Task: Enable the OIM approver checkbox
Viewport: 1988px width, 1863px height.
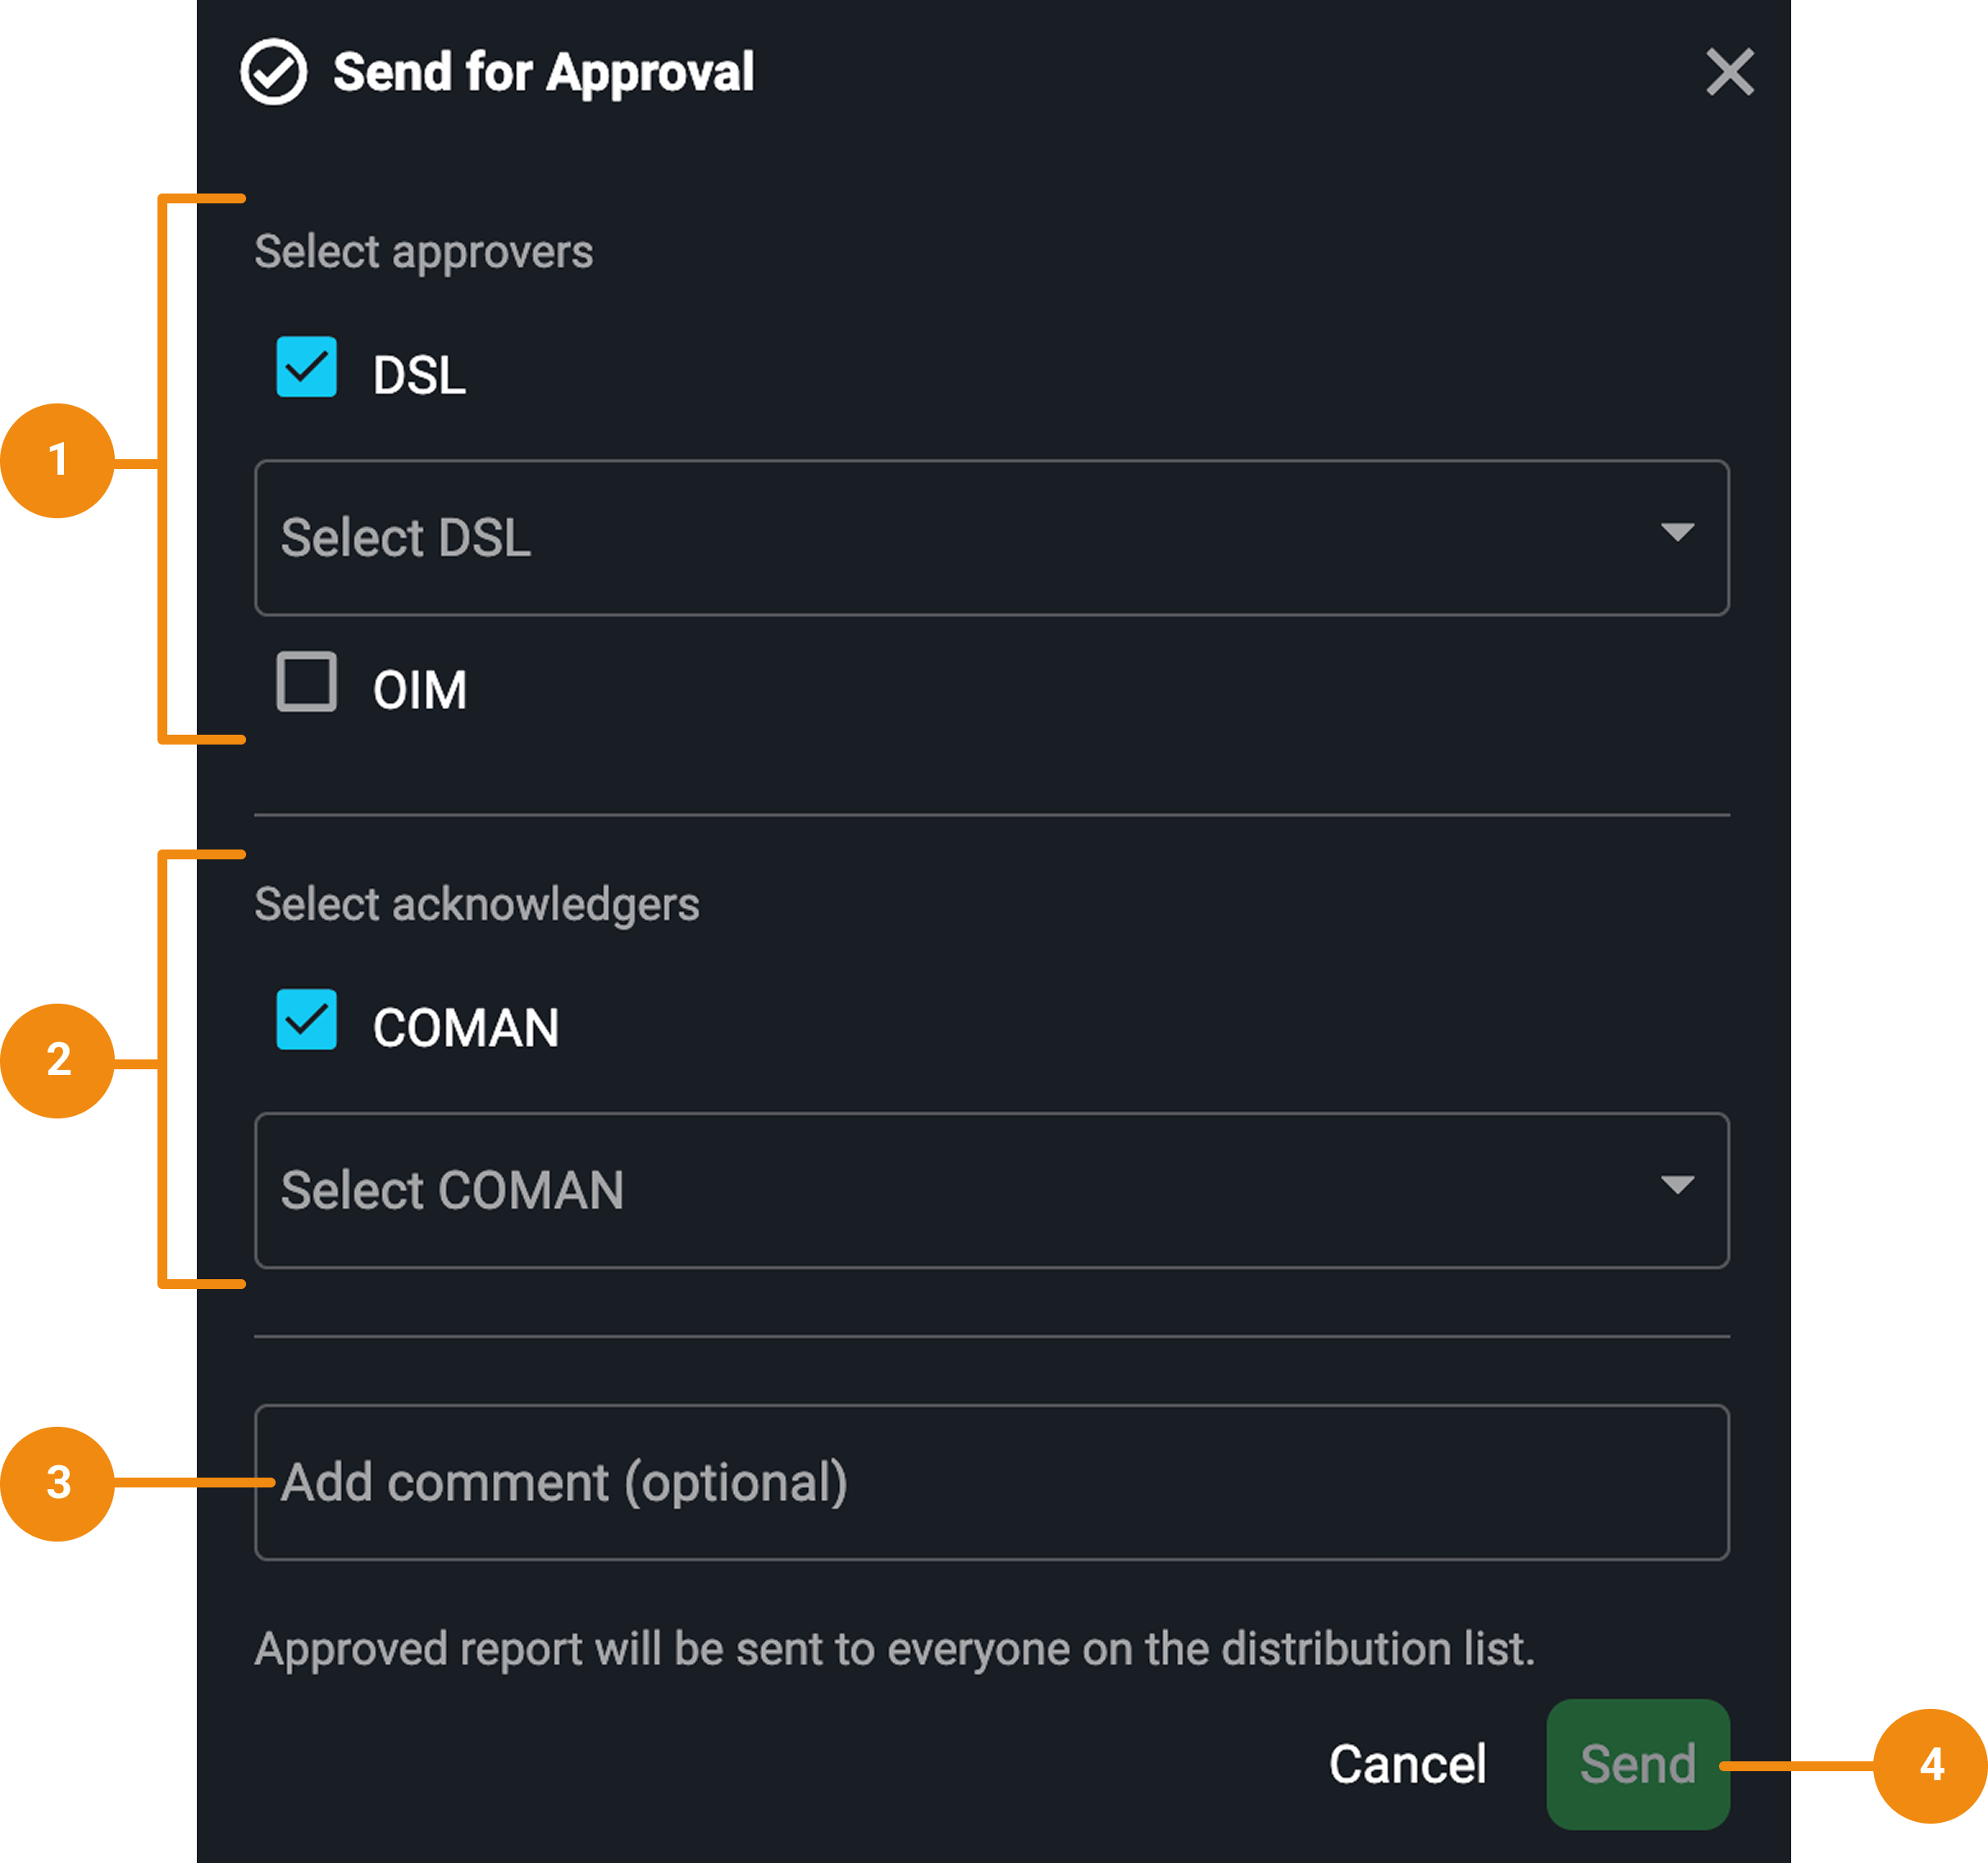Action: (x=306, y=682)
